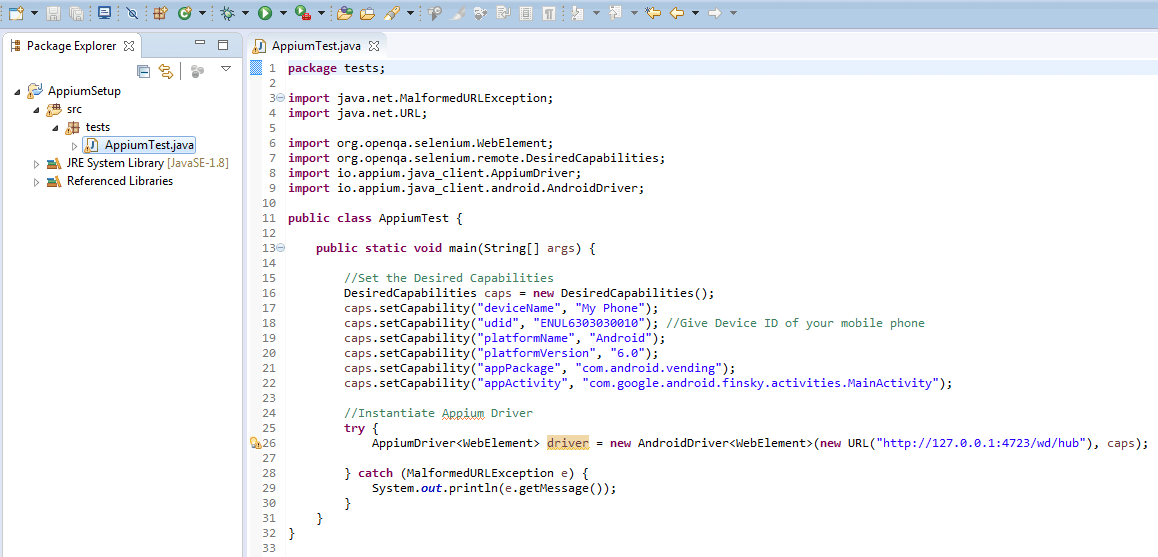
Task: Expand the JRE System Library node
Action: coord(37,163)
